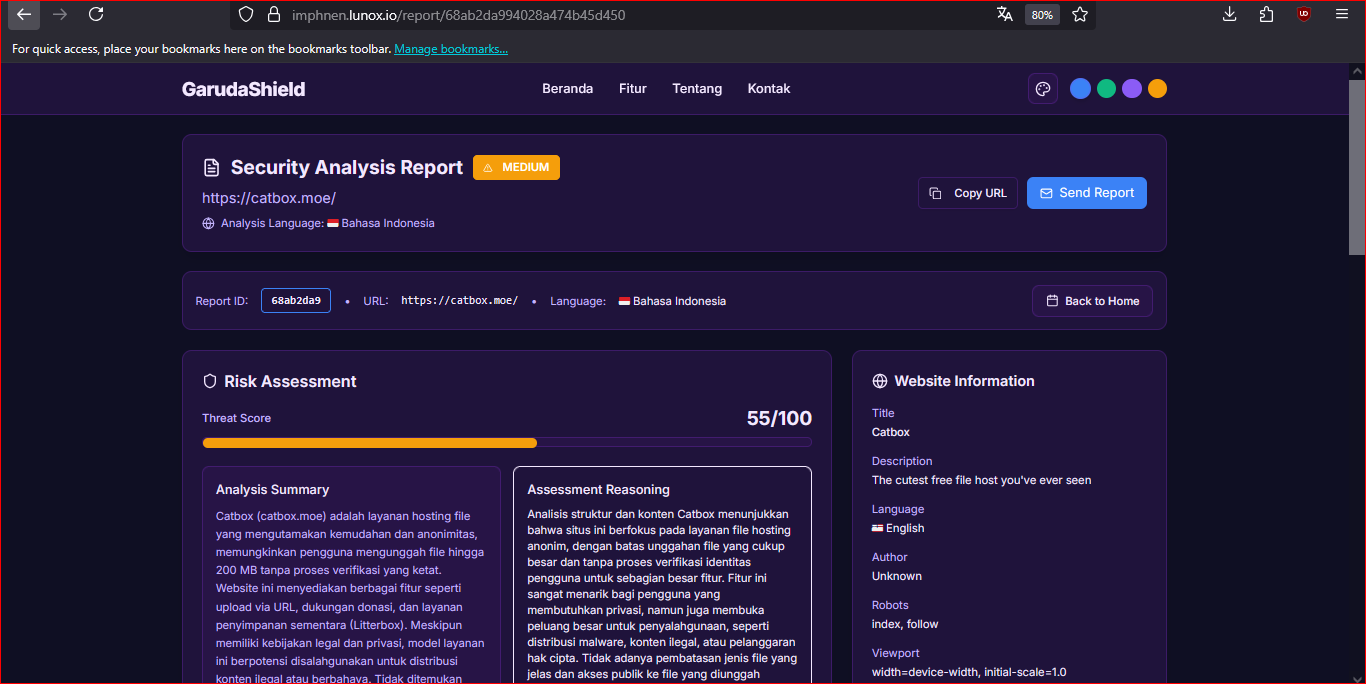The image size is (1366, 684).
Task: Click the Send Report button
Action: coord(1087,193)
